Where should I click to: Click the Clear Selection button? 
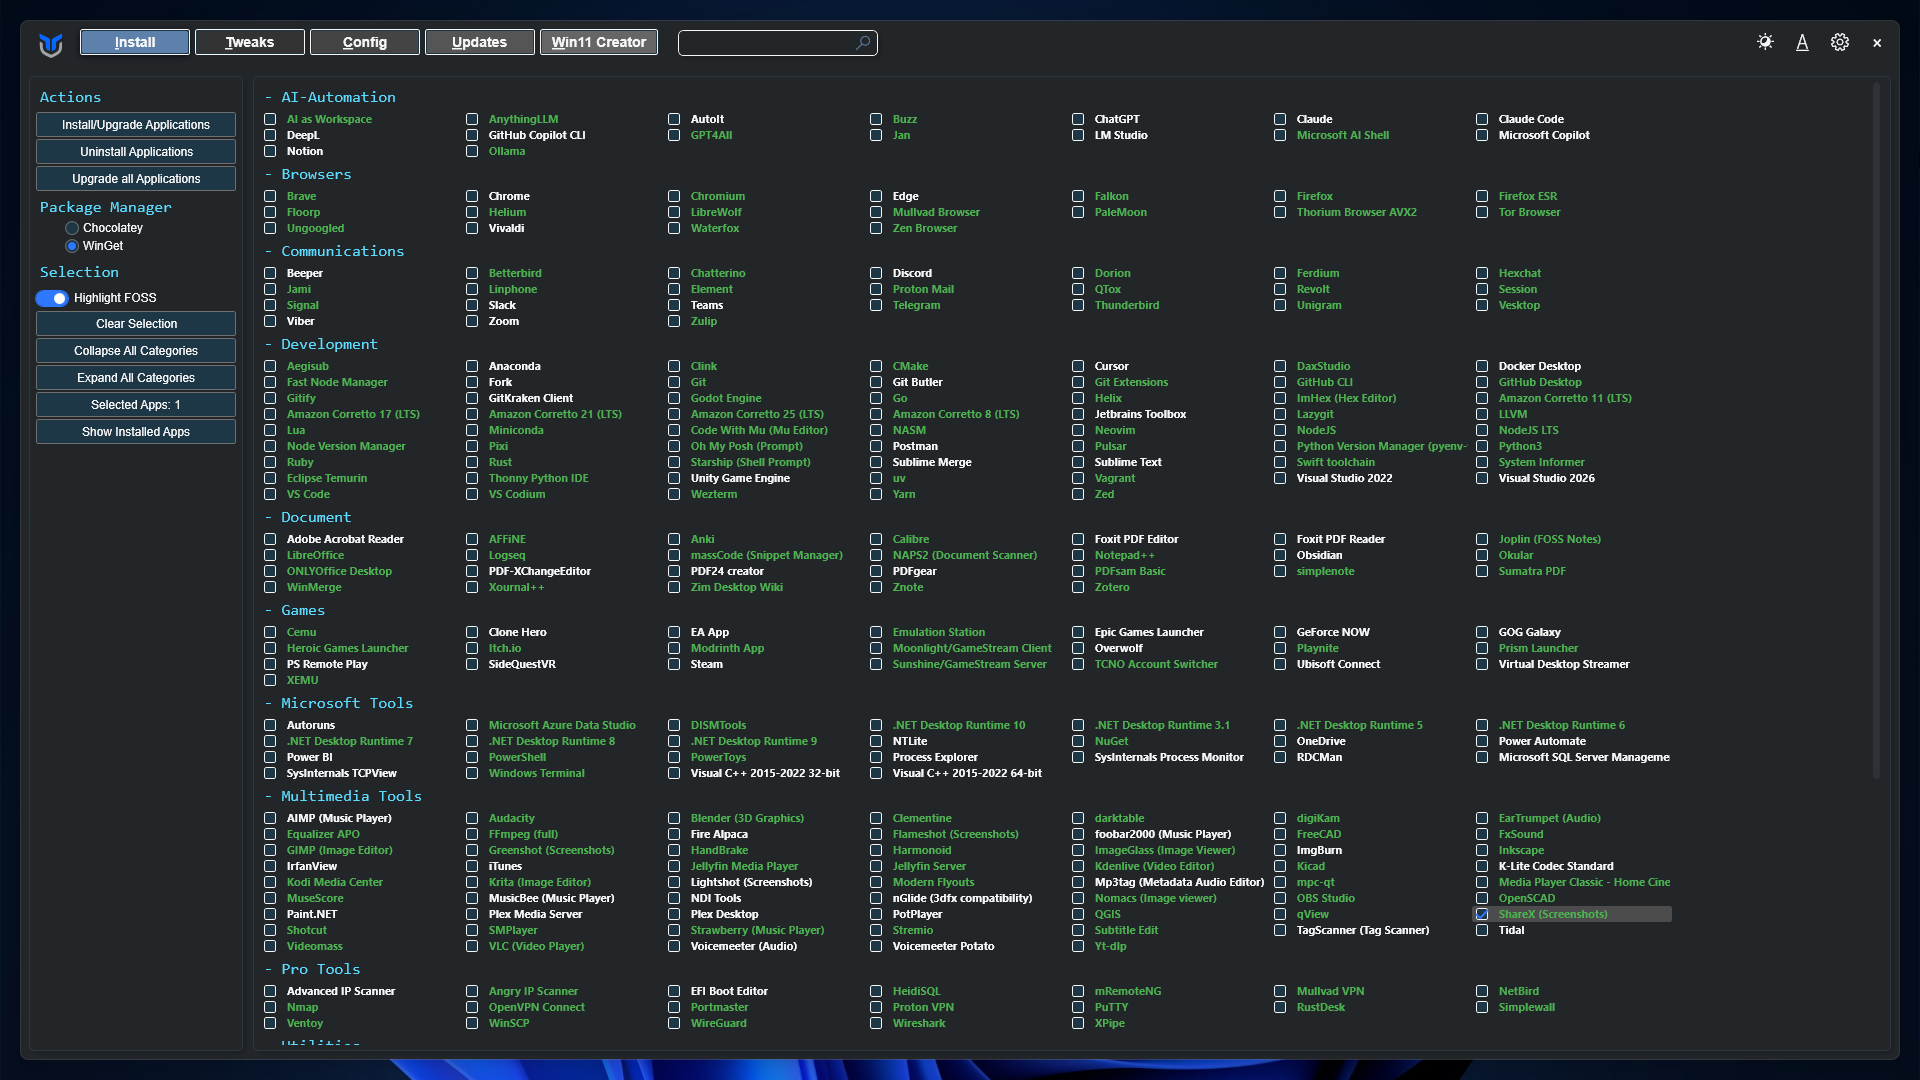[136, 324]
